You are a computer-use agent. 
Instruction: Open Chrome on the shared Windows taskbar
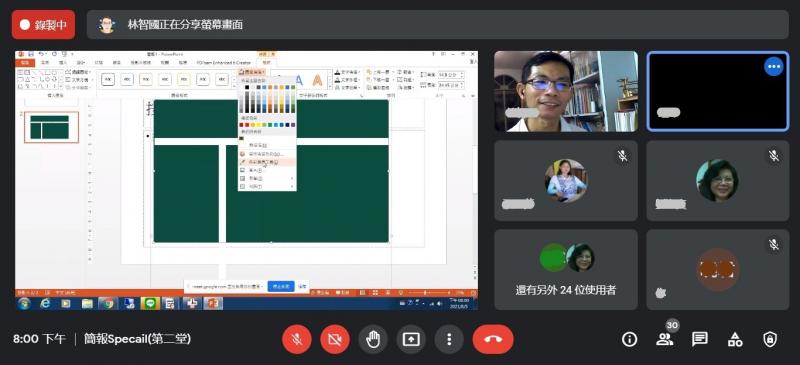(x=107, y=304)
